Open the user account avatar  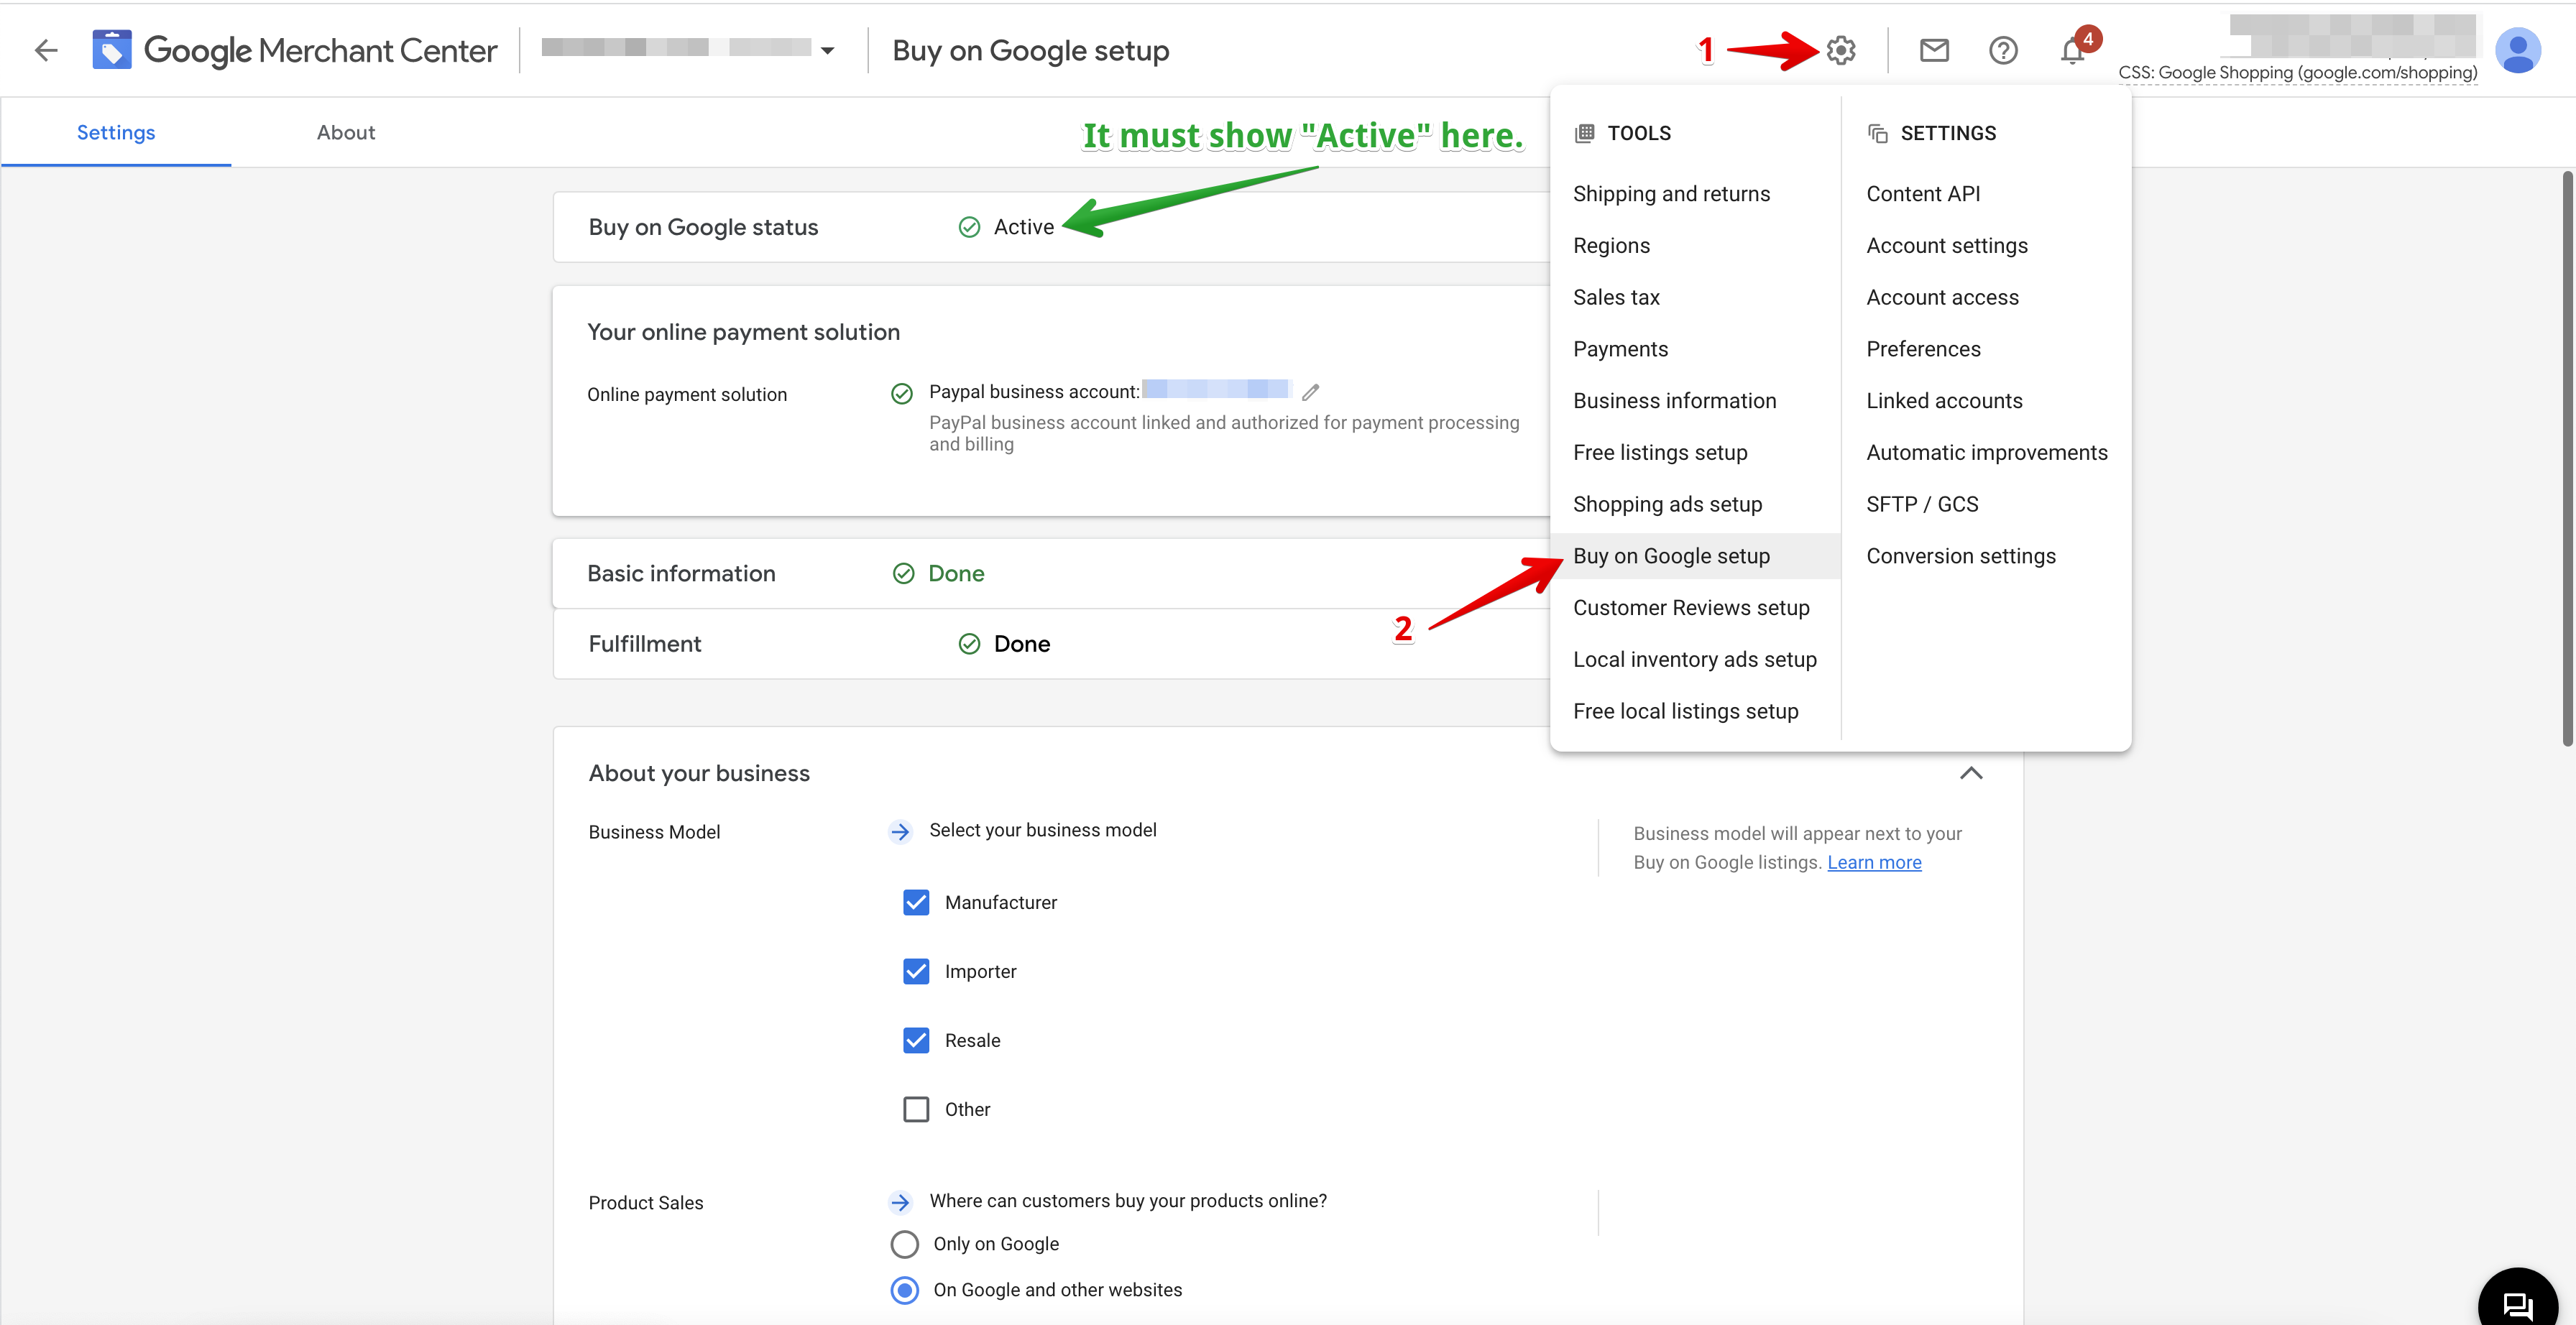2518,50
